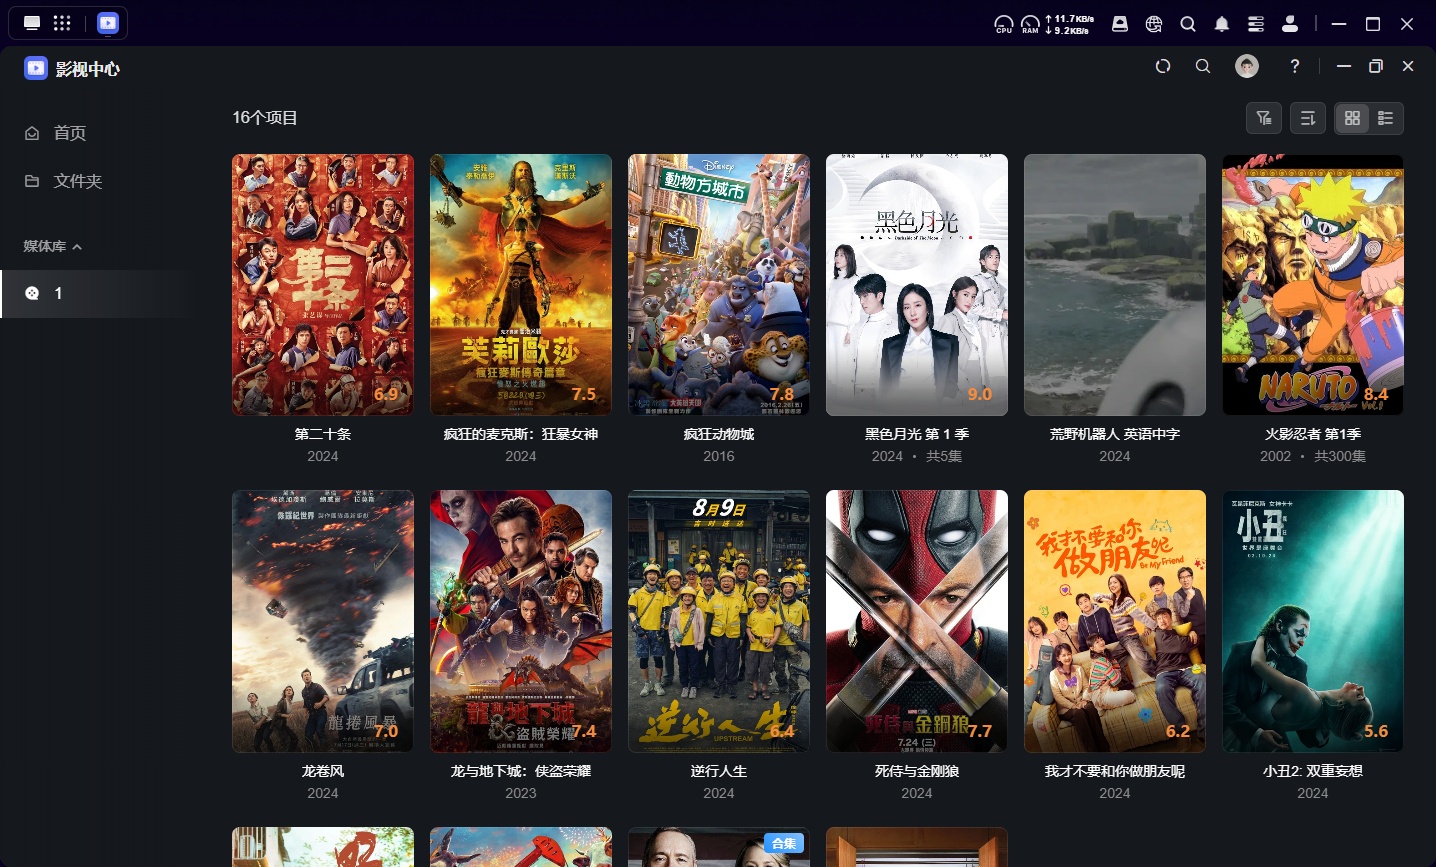This screenshot has height=867, width=1436.
Task: Click the title 黑色月光 第 1 季
Action: click(x=917, y=434)
